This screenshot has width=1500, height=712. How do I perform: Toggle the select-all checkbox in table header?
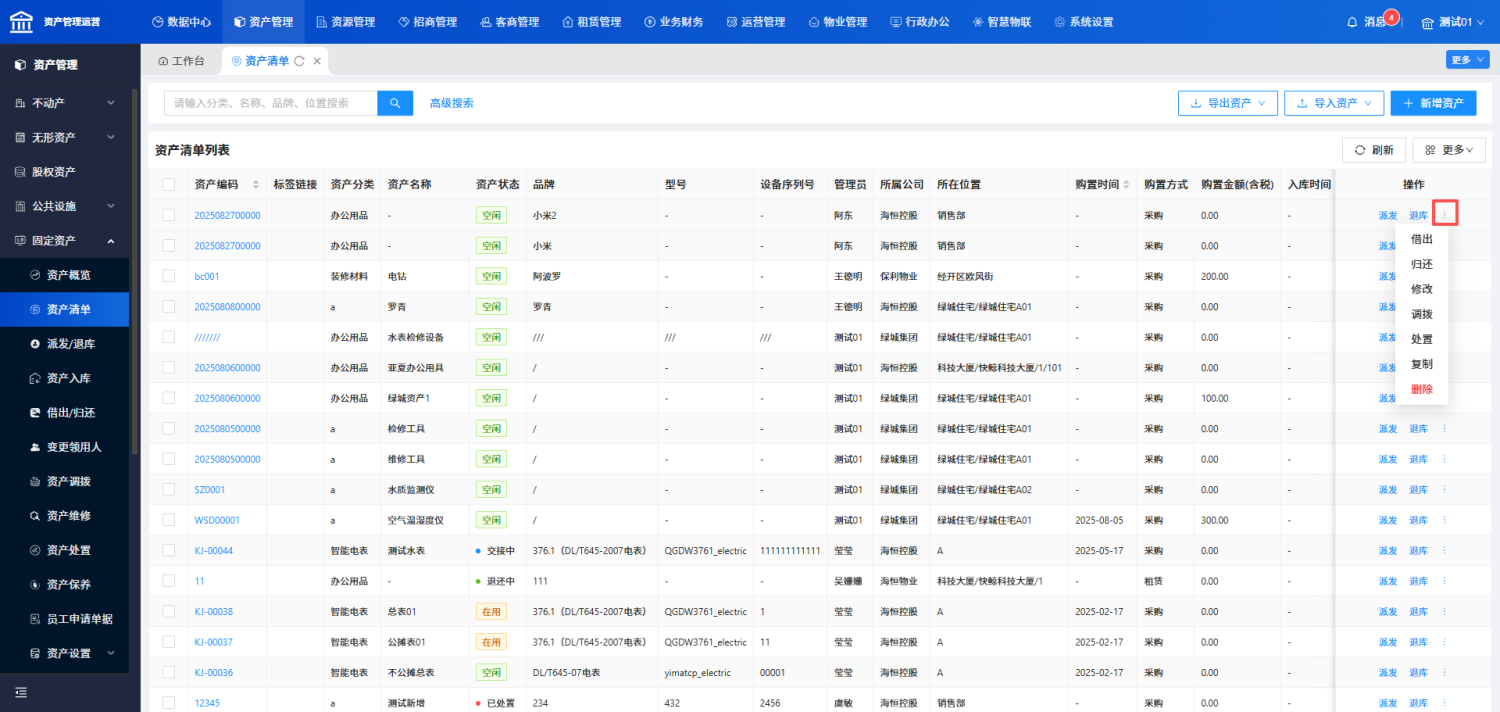pos(169,185)
